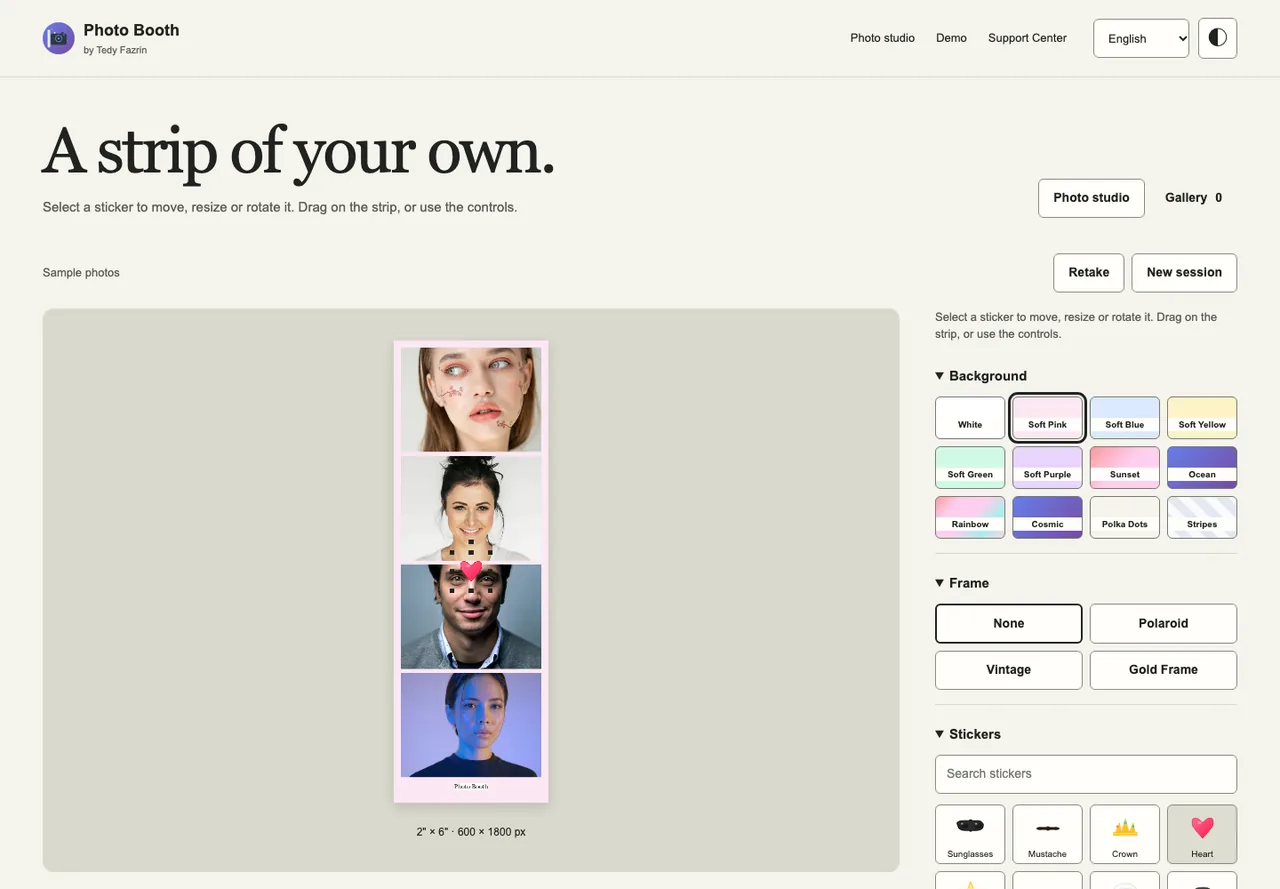The height and width of the screenshot is (889, 1280).
Task: Choose the Soft Blue background
Action: click(1125, 418)
